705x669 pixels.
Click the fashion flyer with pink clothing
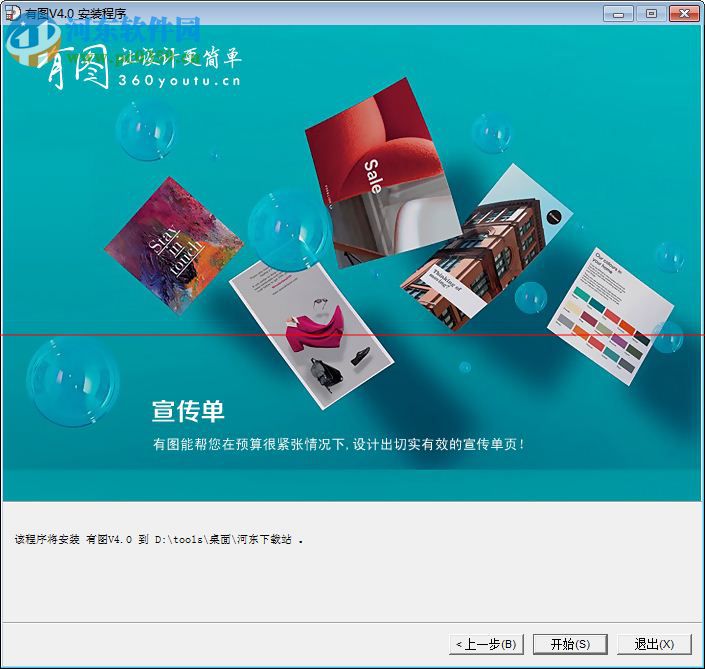(x=311, y=336)
